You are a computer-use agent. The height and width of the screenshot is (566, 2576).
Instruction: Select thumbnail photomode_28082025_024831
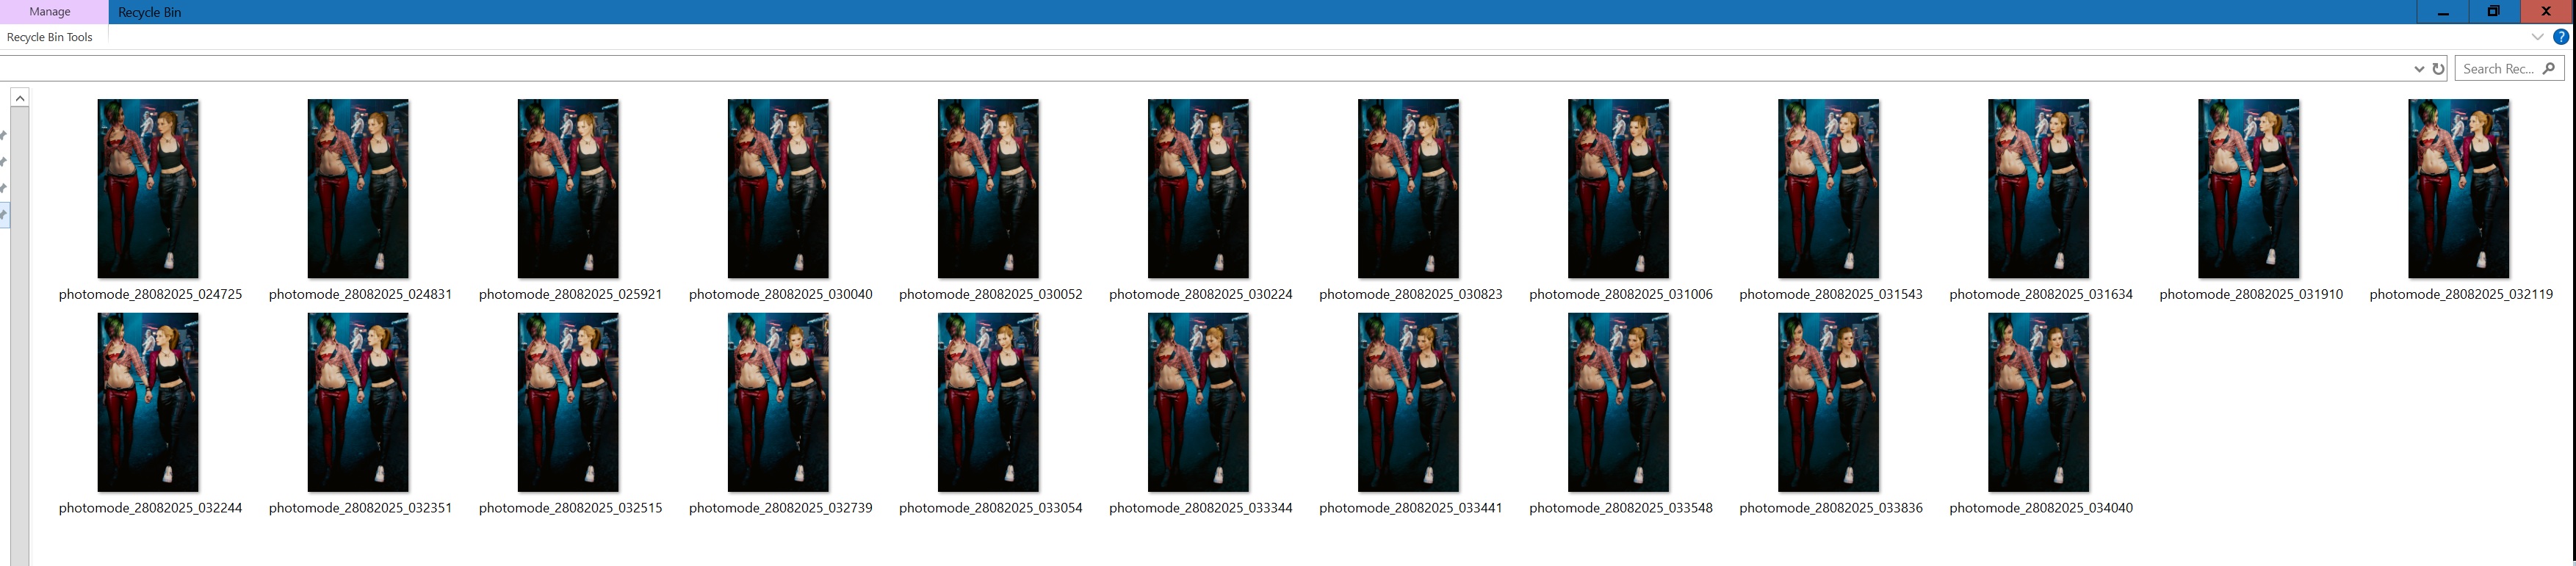[358, 189]
